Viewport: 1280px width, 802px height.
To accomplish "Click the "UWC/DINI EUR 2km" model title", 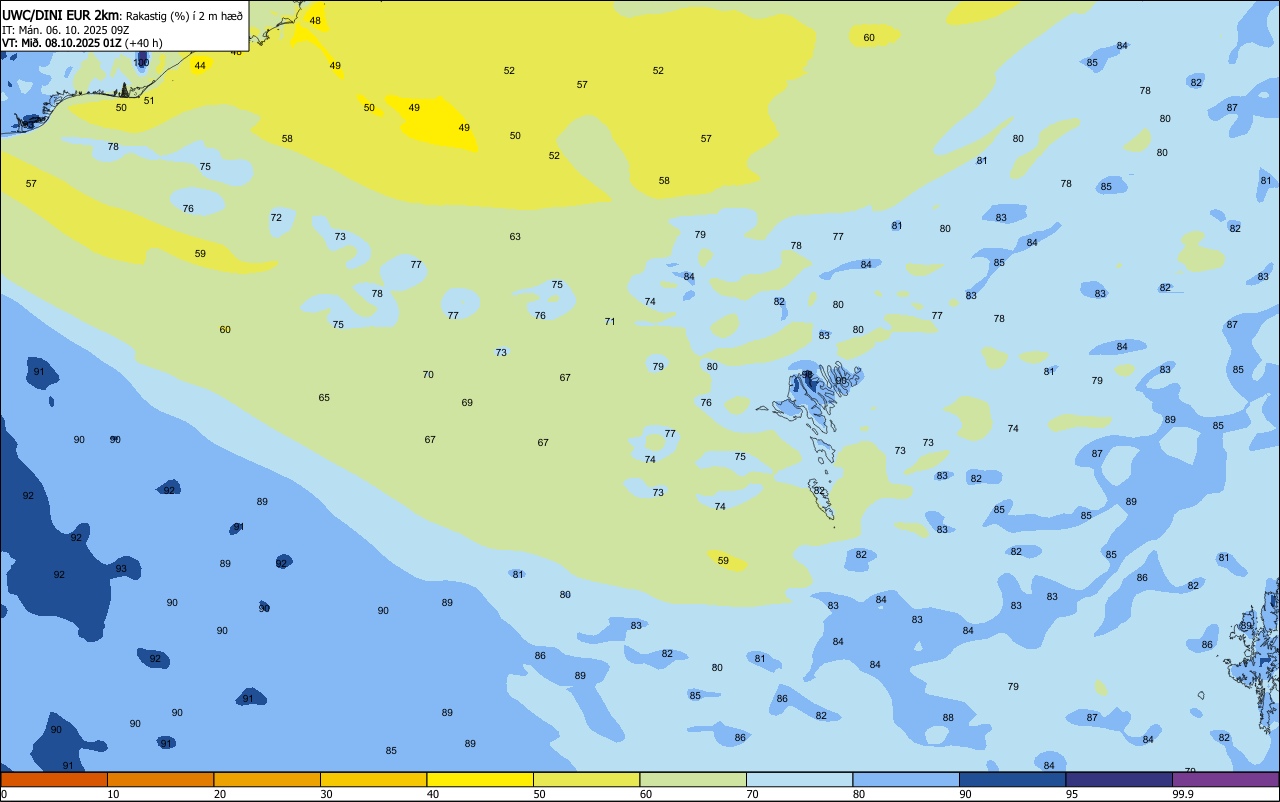I will tap(62, 14).
